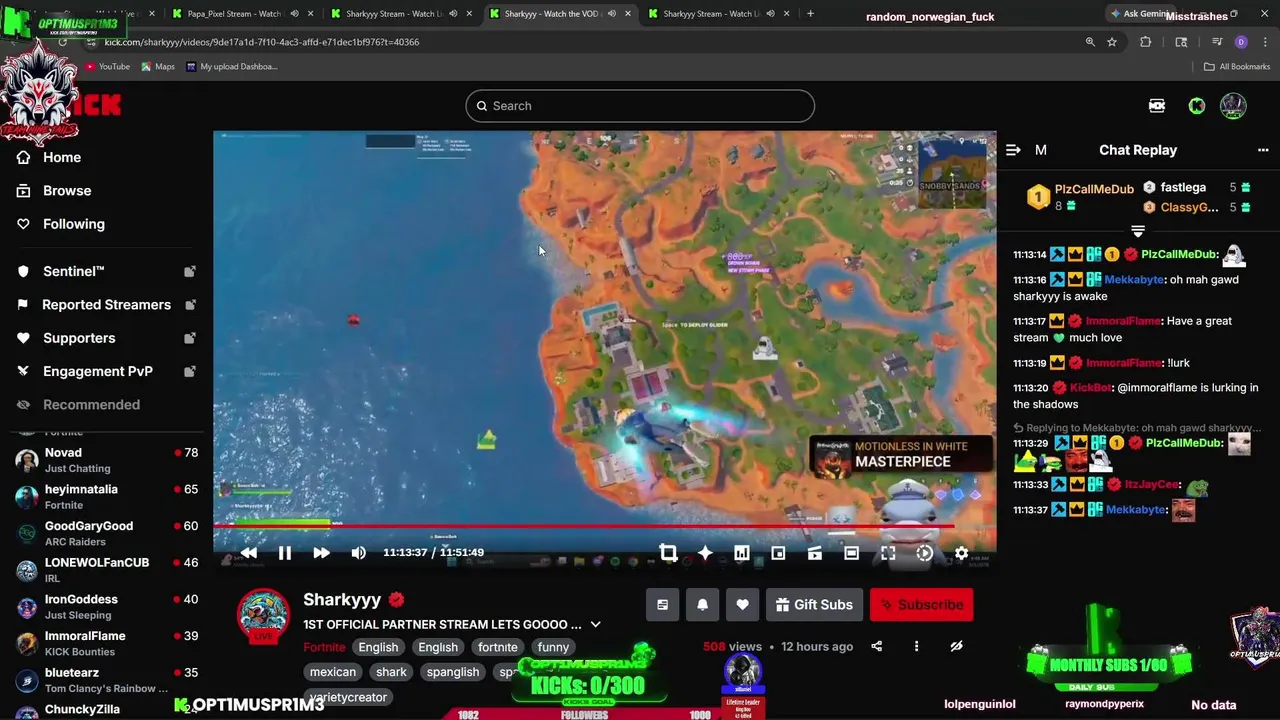Open YouTube bookmark
Image resolution: width=1280 pixels, height=720 pixels.
click(107, 67)
